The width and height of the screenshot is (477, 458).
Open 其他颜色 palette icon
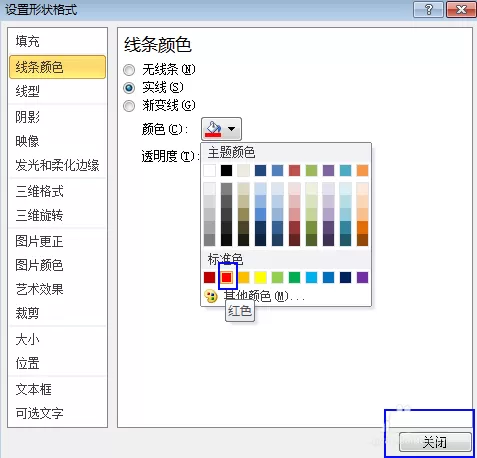[x=211, y=296]
